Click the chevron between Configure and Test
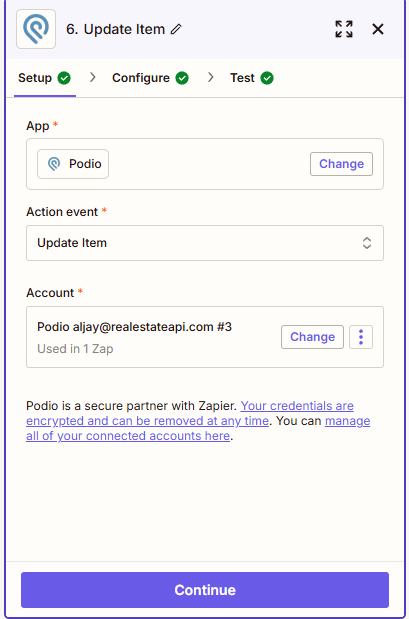Screen dimensions: 409x619 210,77
